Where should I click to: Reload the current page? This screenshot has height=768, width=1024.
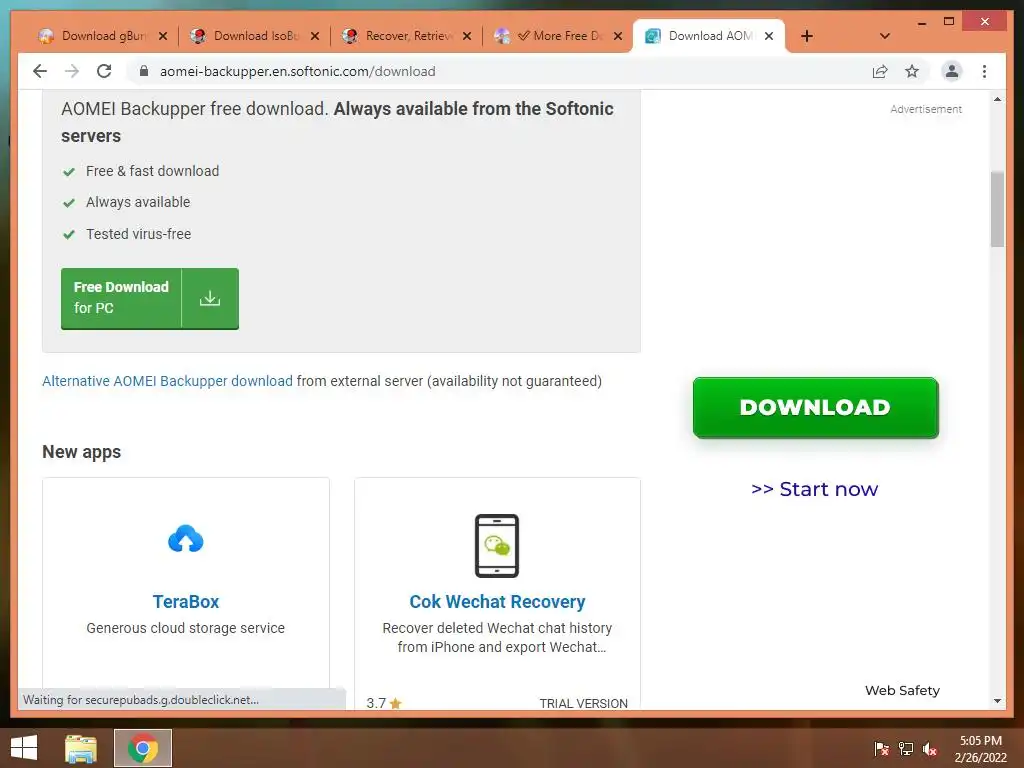[104, 71]
